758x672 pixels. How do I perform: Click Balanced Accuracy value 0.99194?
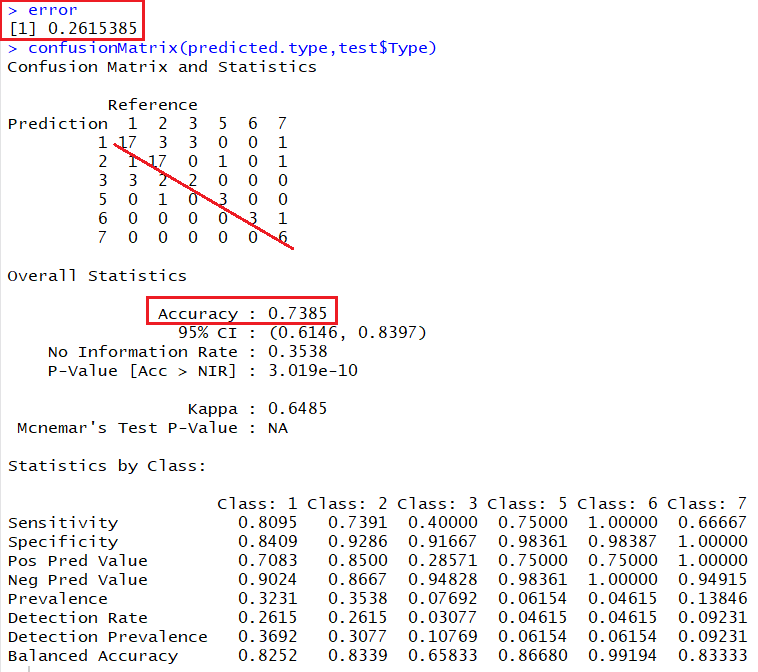(623, 656)
